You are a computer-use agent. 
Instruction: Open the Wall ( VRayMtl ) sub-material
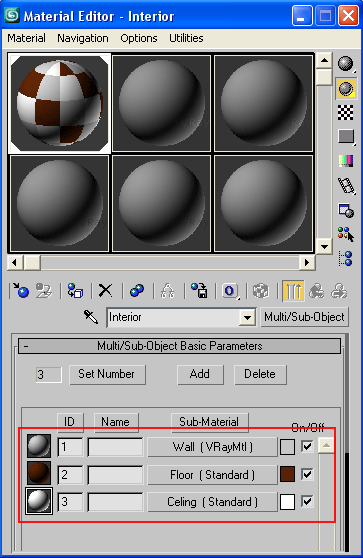212,447
